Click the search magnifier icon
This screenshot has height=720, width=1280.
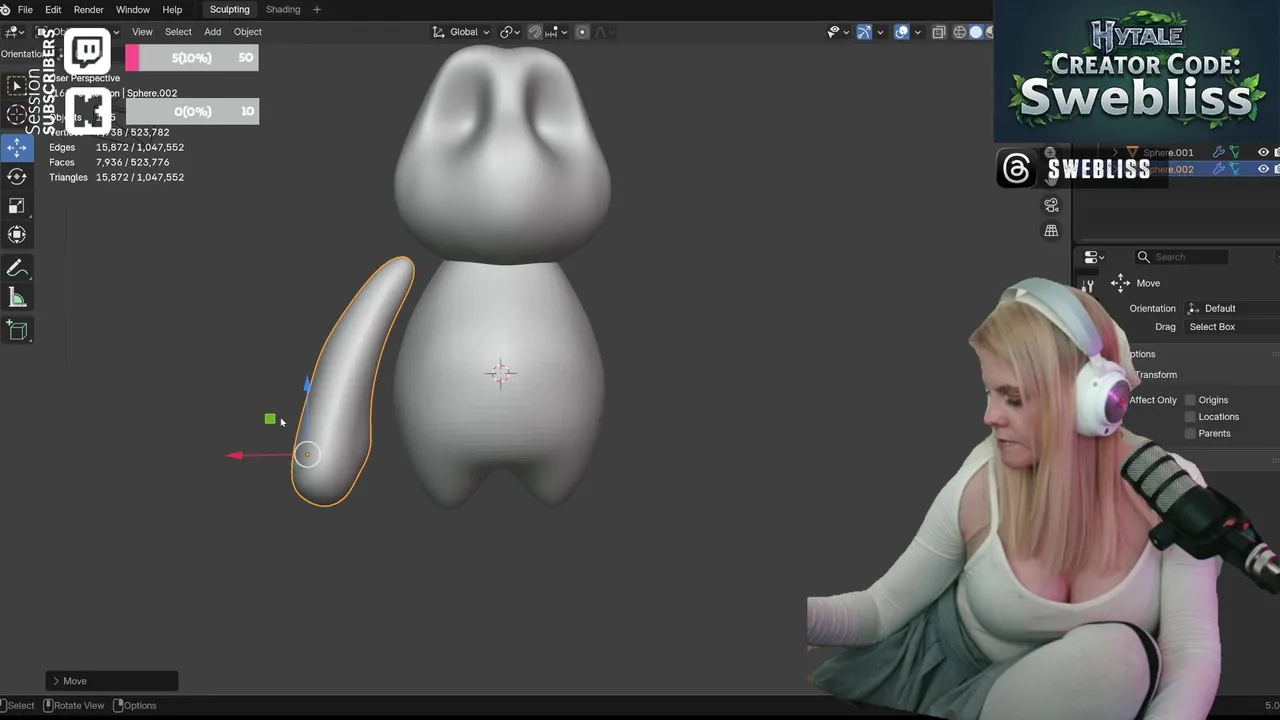(1143, 257)
